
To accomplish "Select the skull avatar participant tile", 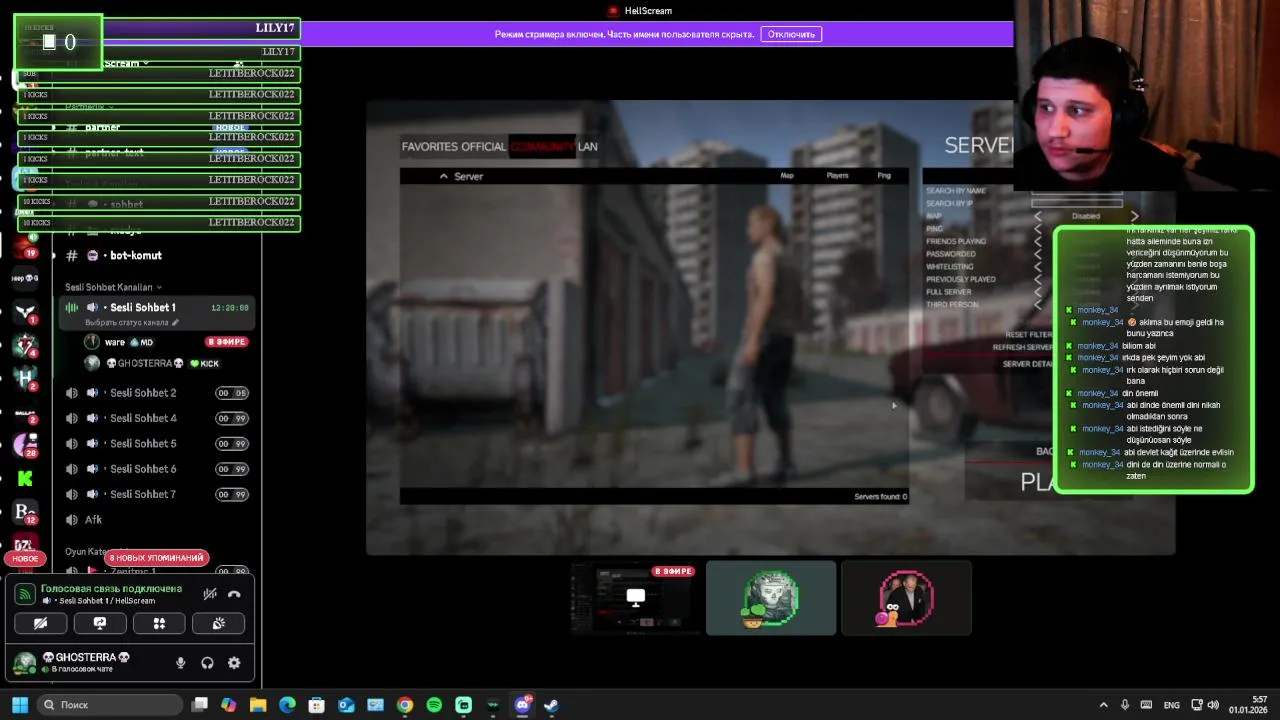I will [771, 598].
